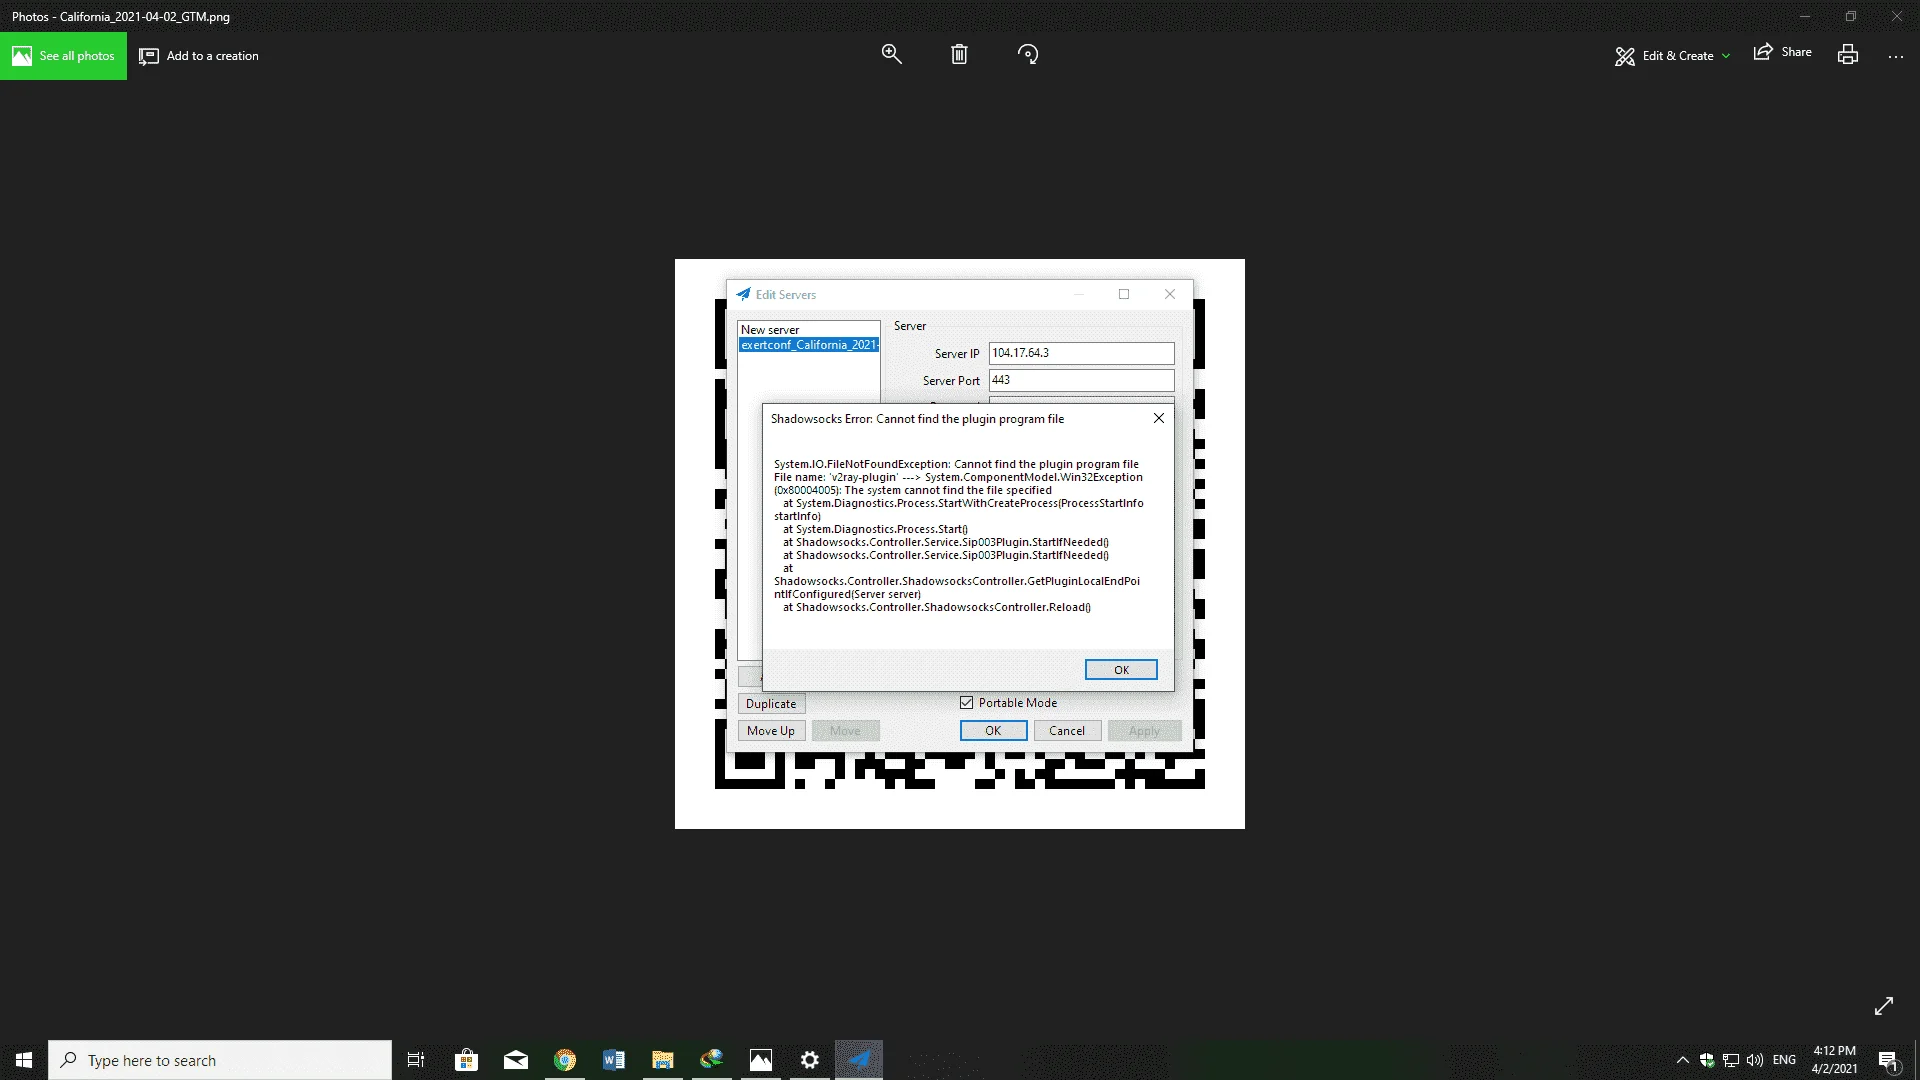This screenshot has height=1080, width=1920.
Task: Open Task View in taskbar
Action: (x=416, y=1060)
